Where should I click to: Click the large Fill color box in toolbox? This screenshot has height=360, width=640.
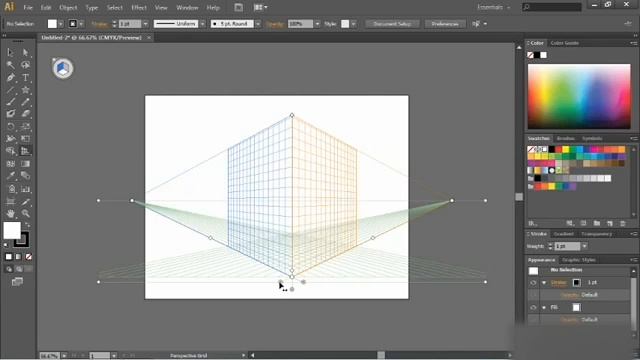(x=12, y=231)
